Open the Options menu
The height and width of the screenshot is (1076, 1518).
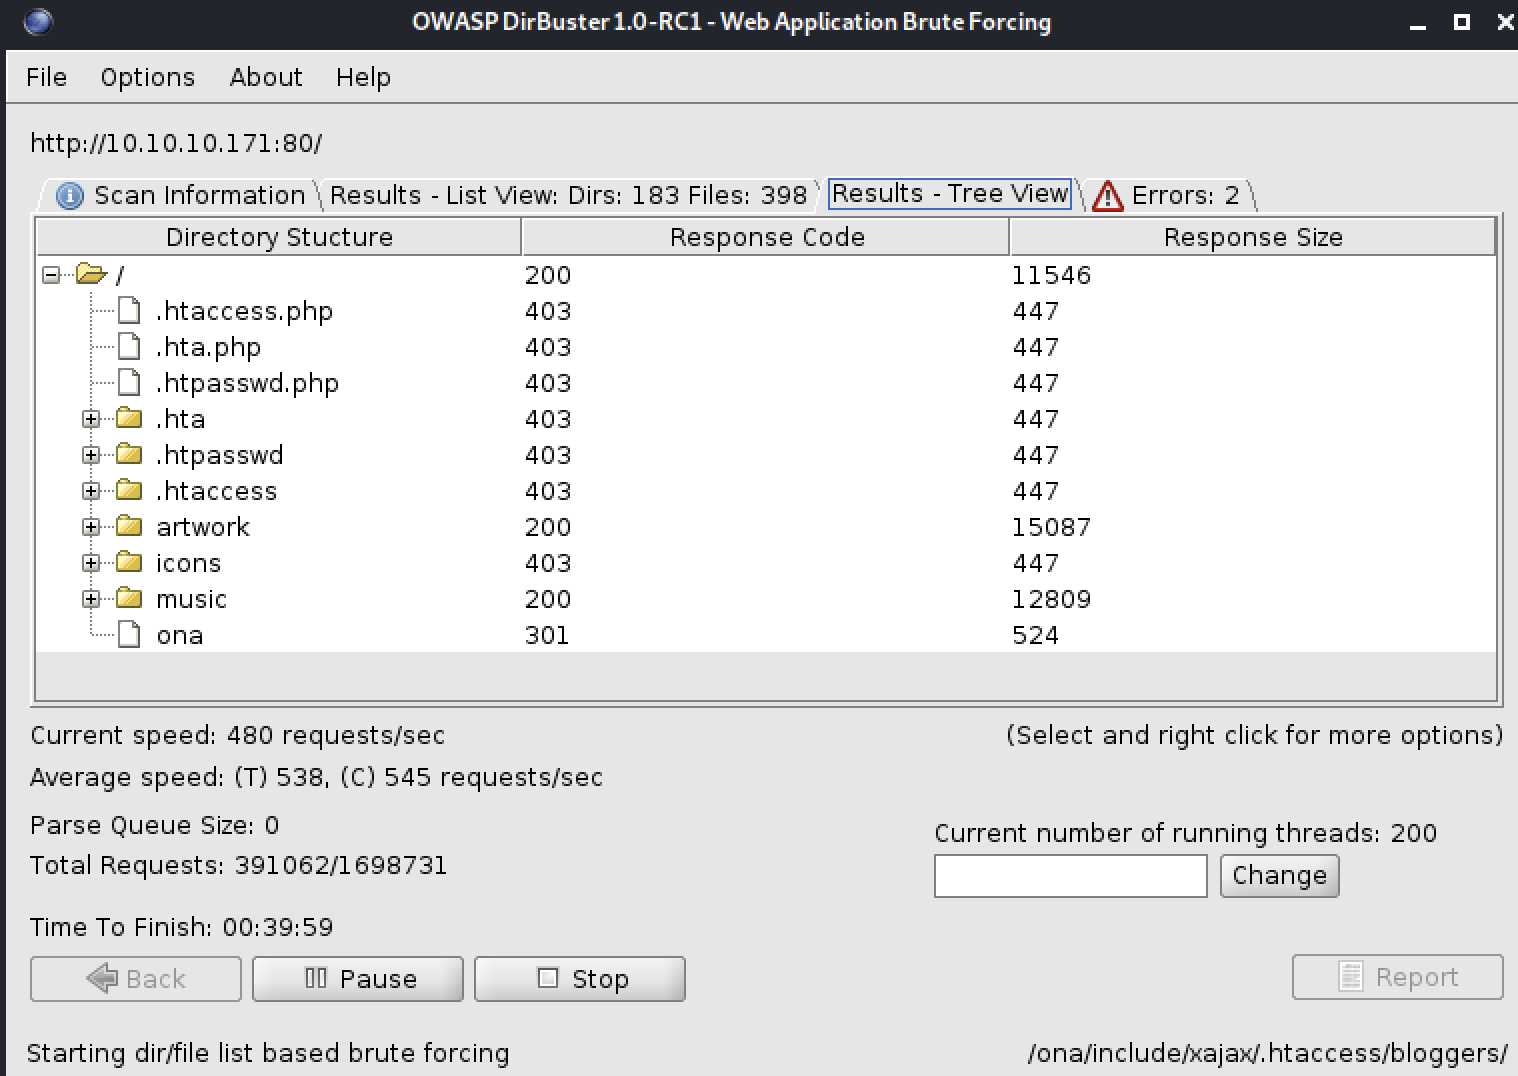click(x=147, y=77)
